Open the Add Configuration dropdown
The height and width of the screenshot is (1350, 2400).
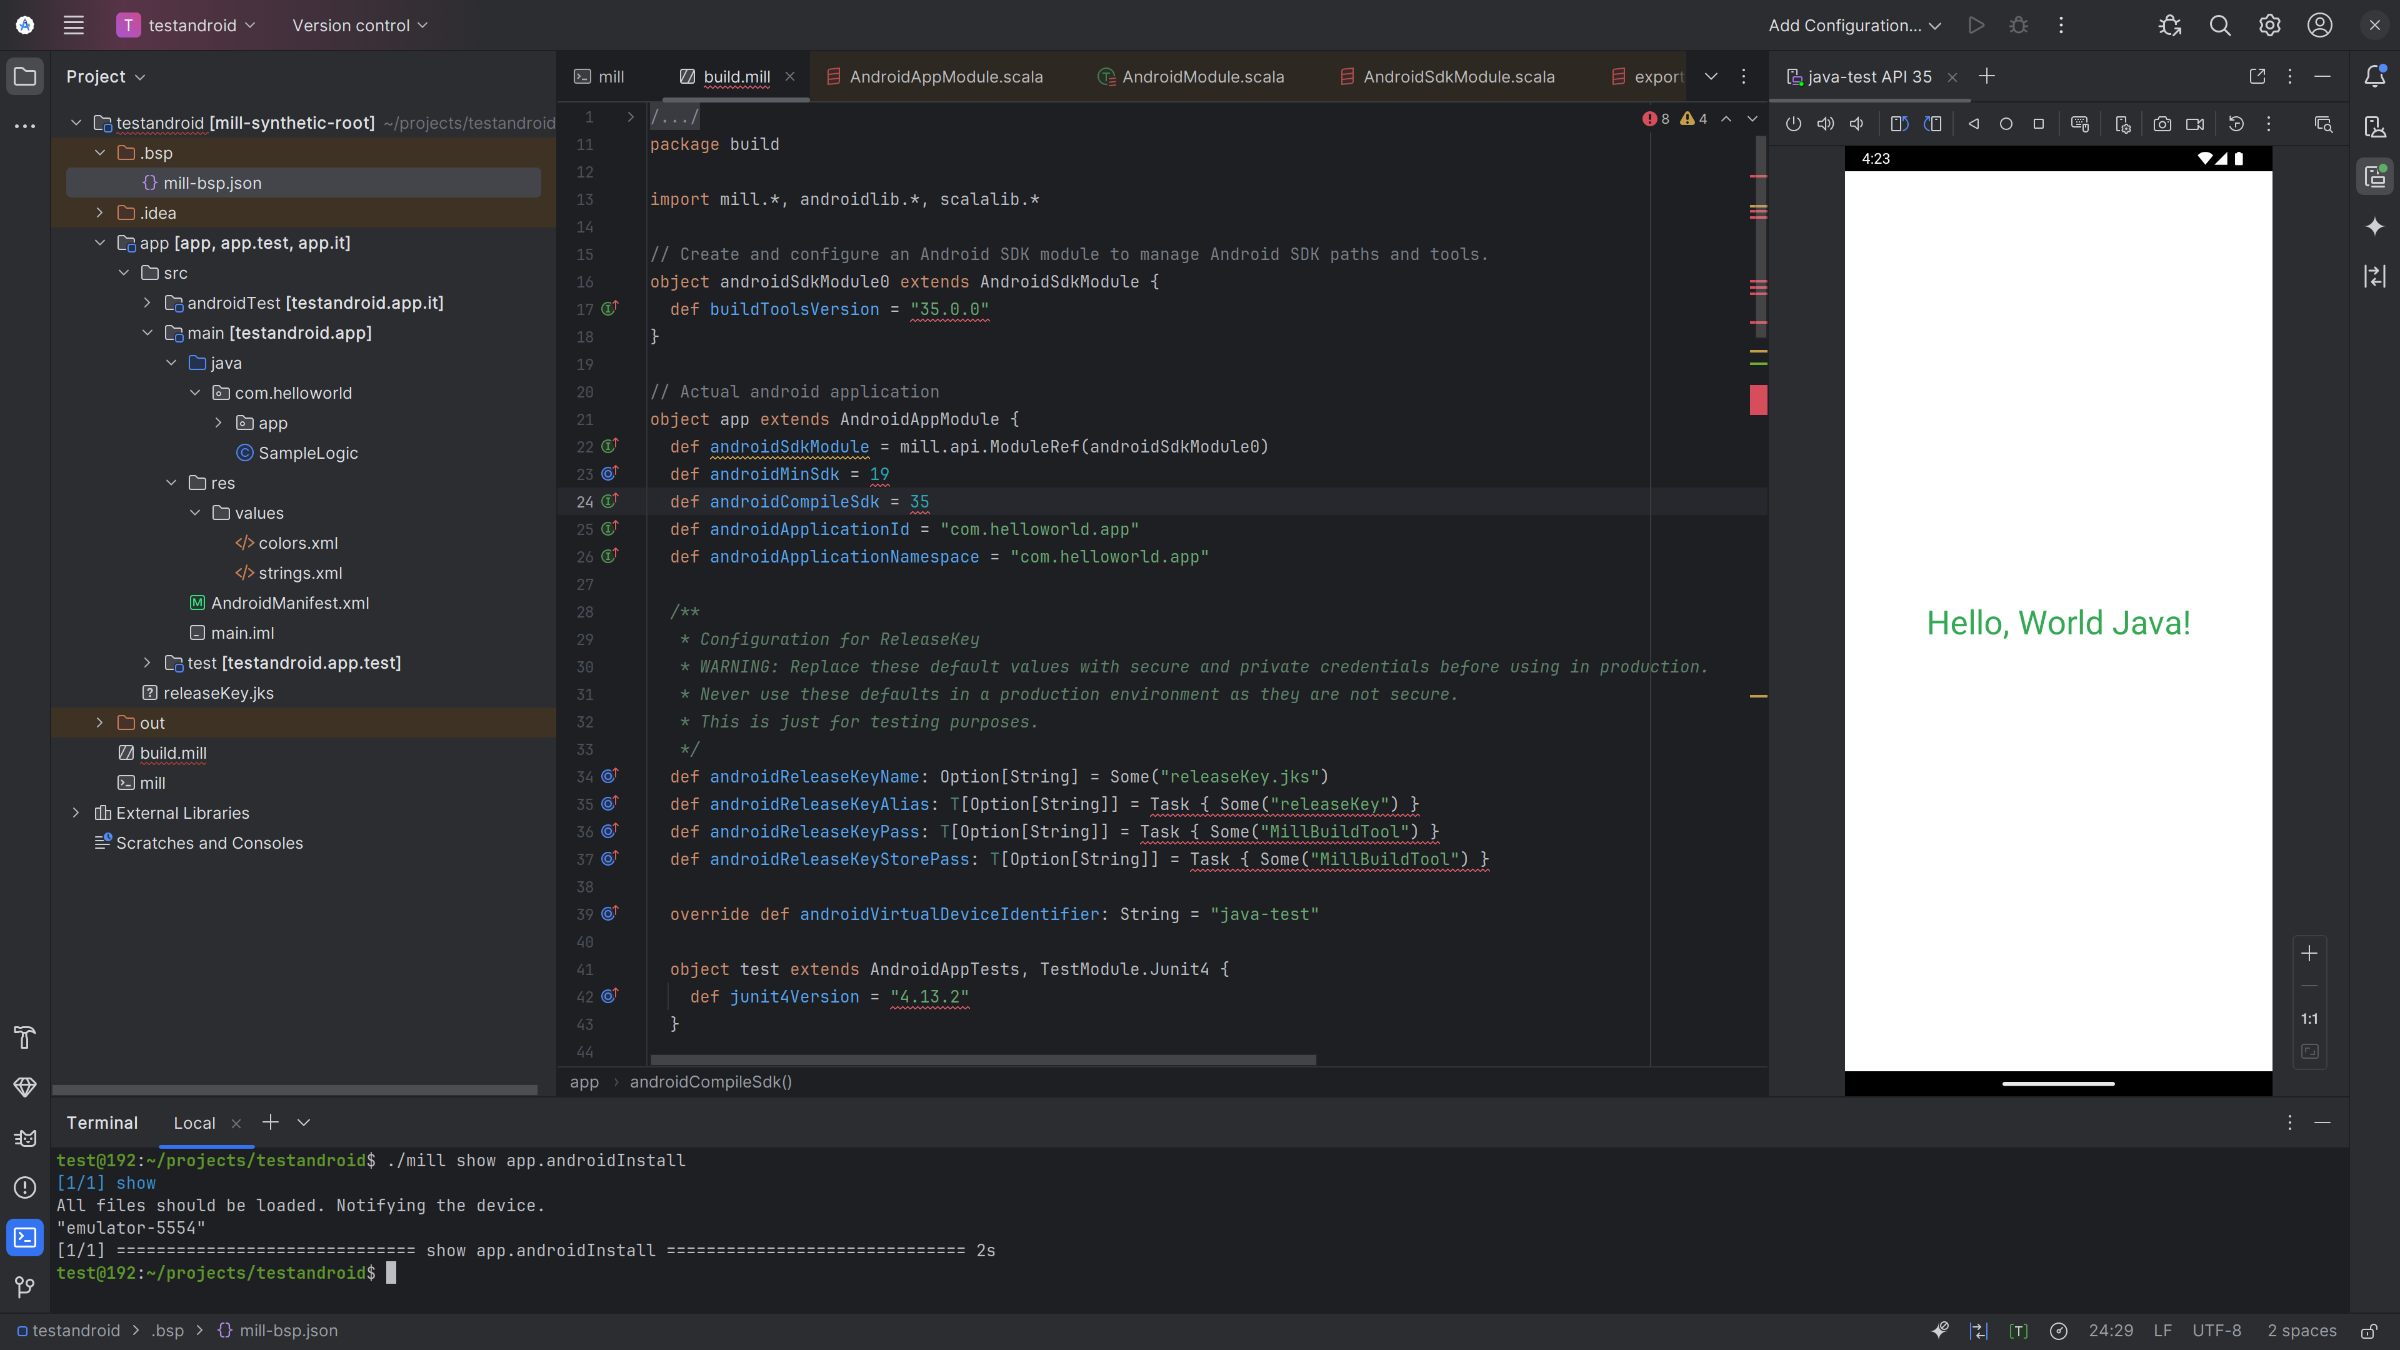coord(1852,25)
